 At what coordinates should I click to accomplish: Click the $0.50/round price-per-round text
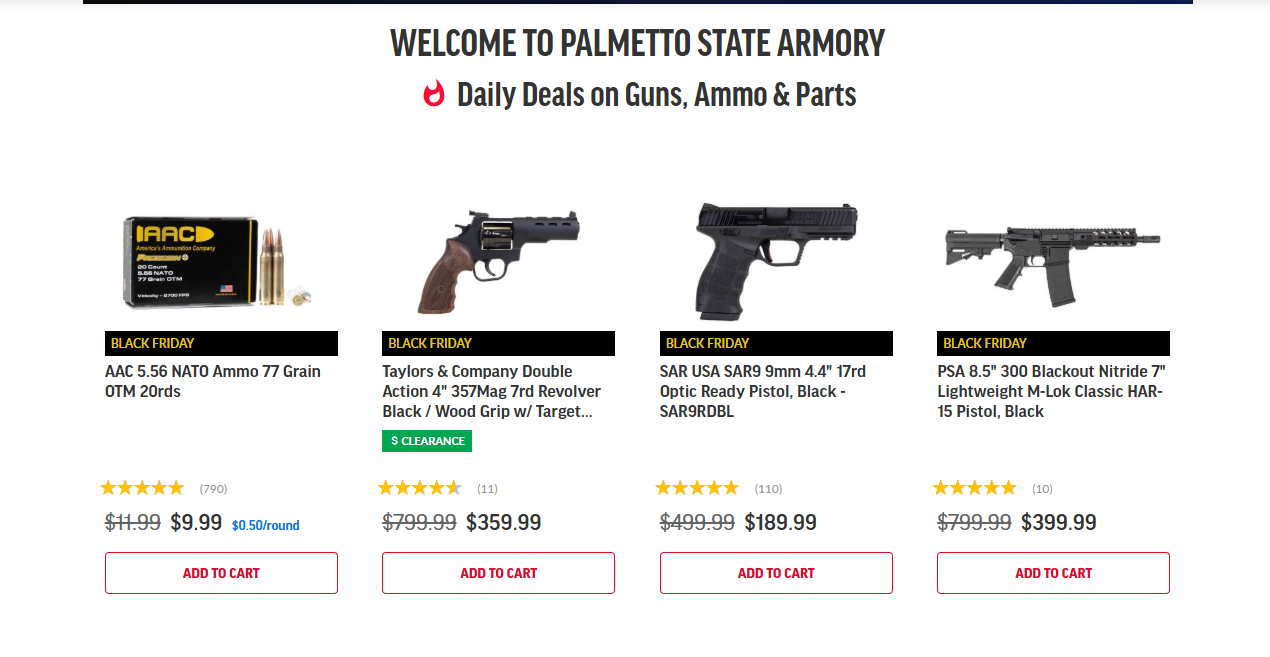pyautogui.click(x=265, y=525)
